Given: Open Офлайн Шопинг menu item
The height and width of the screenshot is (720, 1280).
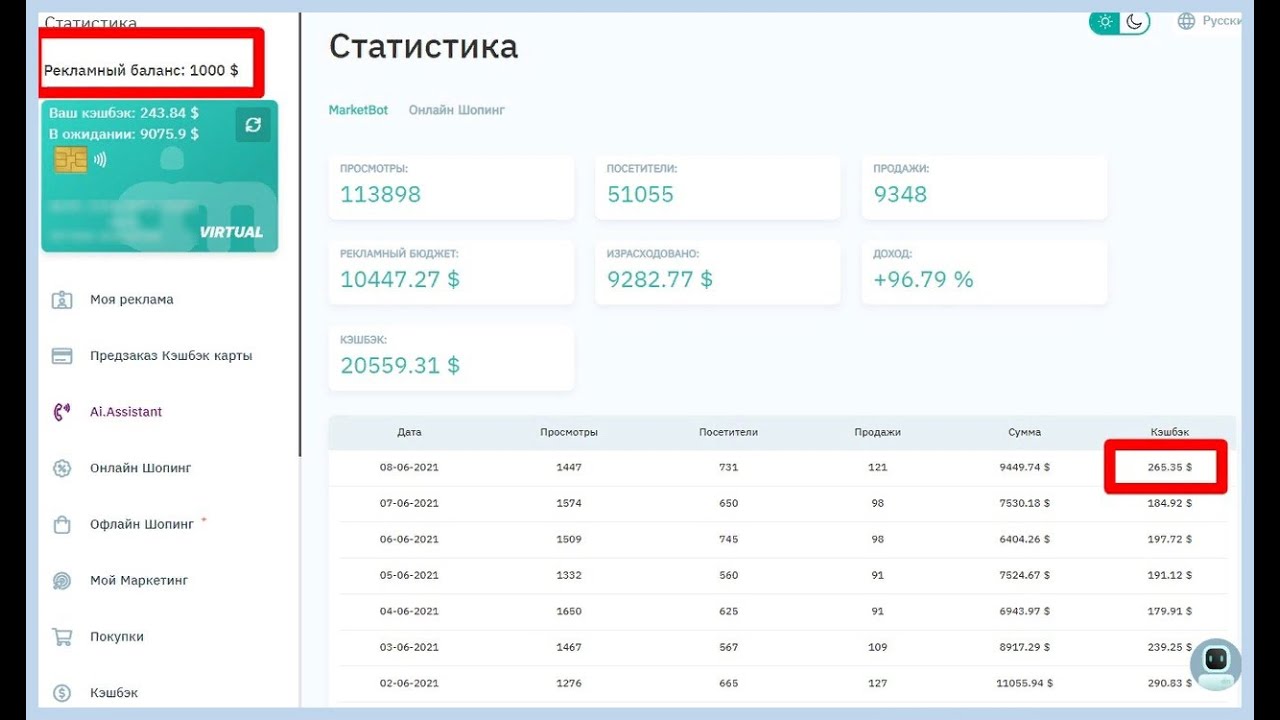Looking at the screenshot, I should tap(142, 524).
